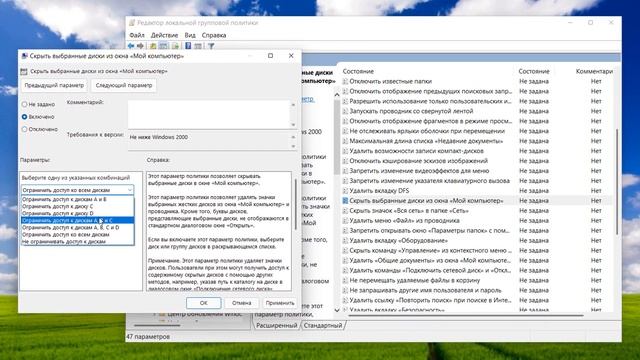The height and width of the screenshot is (360, 640).
Task: Click icon beside «Удалить возможности записи компакт-дисков»
Action: pos(345,151)
